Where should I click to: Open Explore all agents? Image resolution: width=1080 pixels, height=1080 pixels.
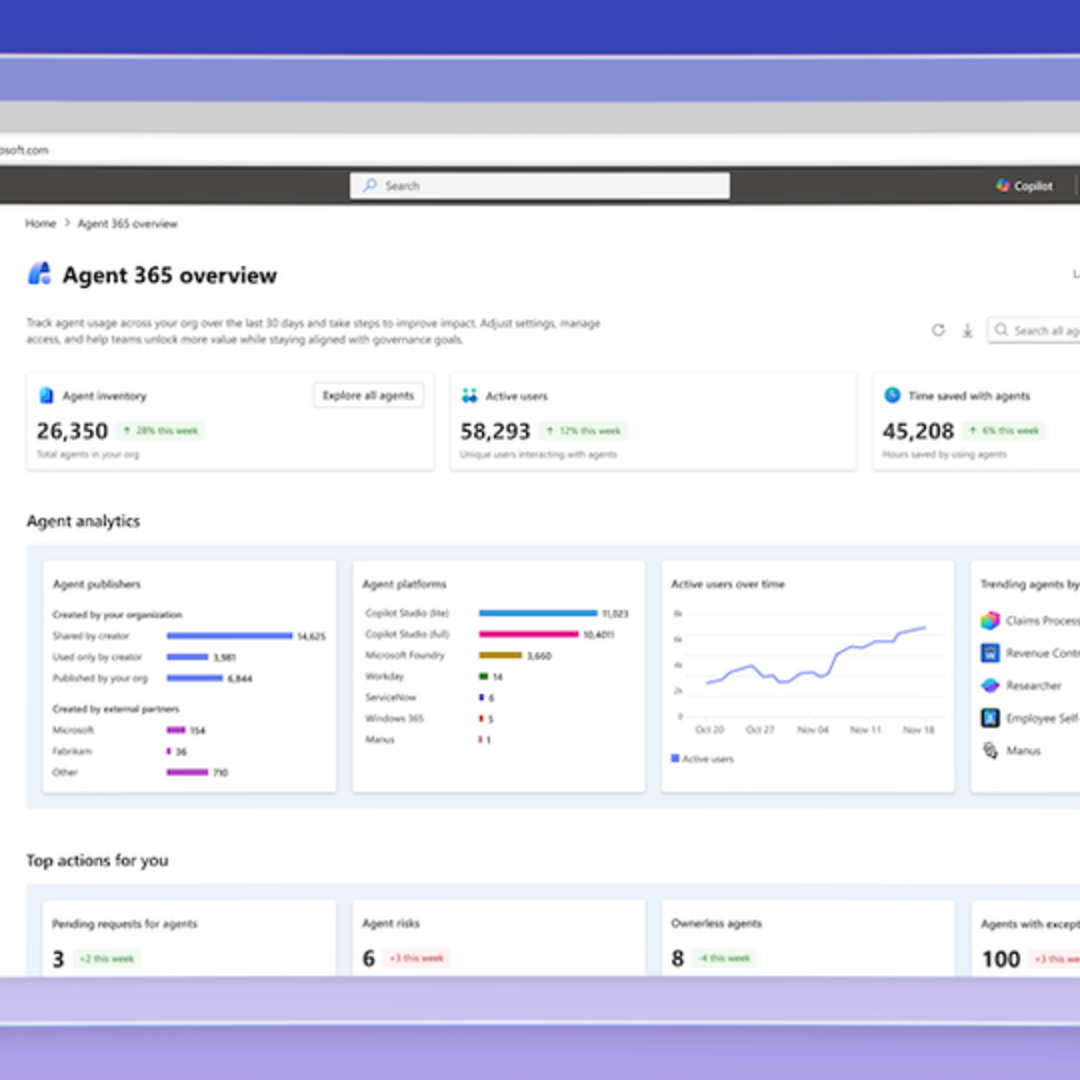pyautogui.click(x=368, y=395)
